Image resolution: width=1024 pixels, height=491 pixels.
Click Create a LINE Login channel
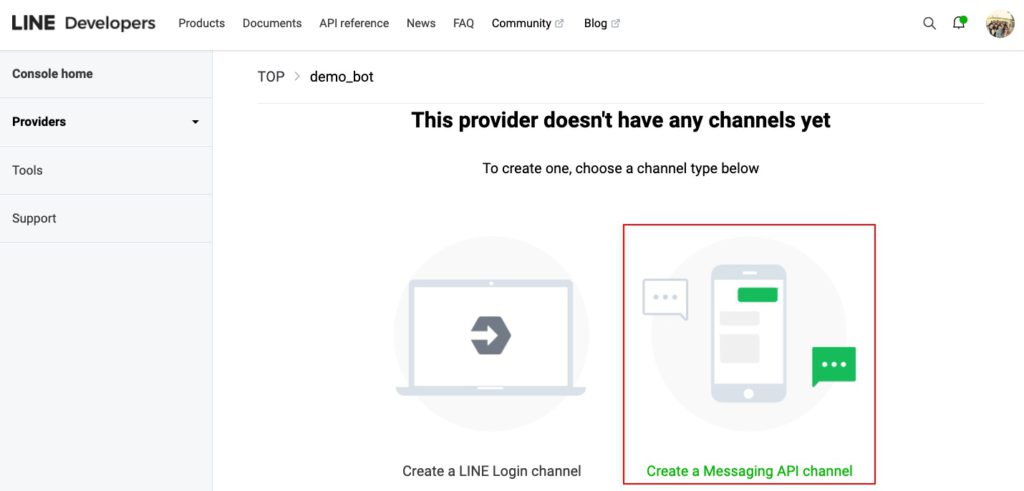click(492, 471)
